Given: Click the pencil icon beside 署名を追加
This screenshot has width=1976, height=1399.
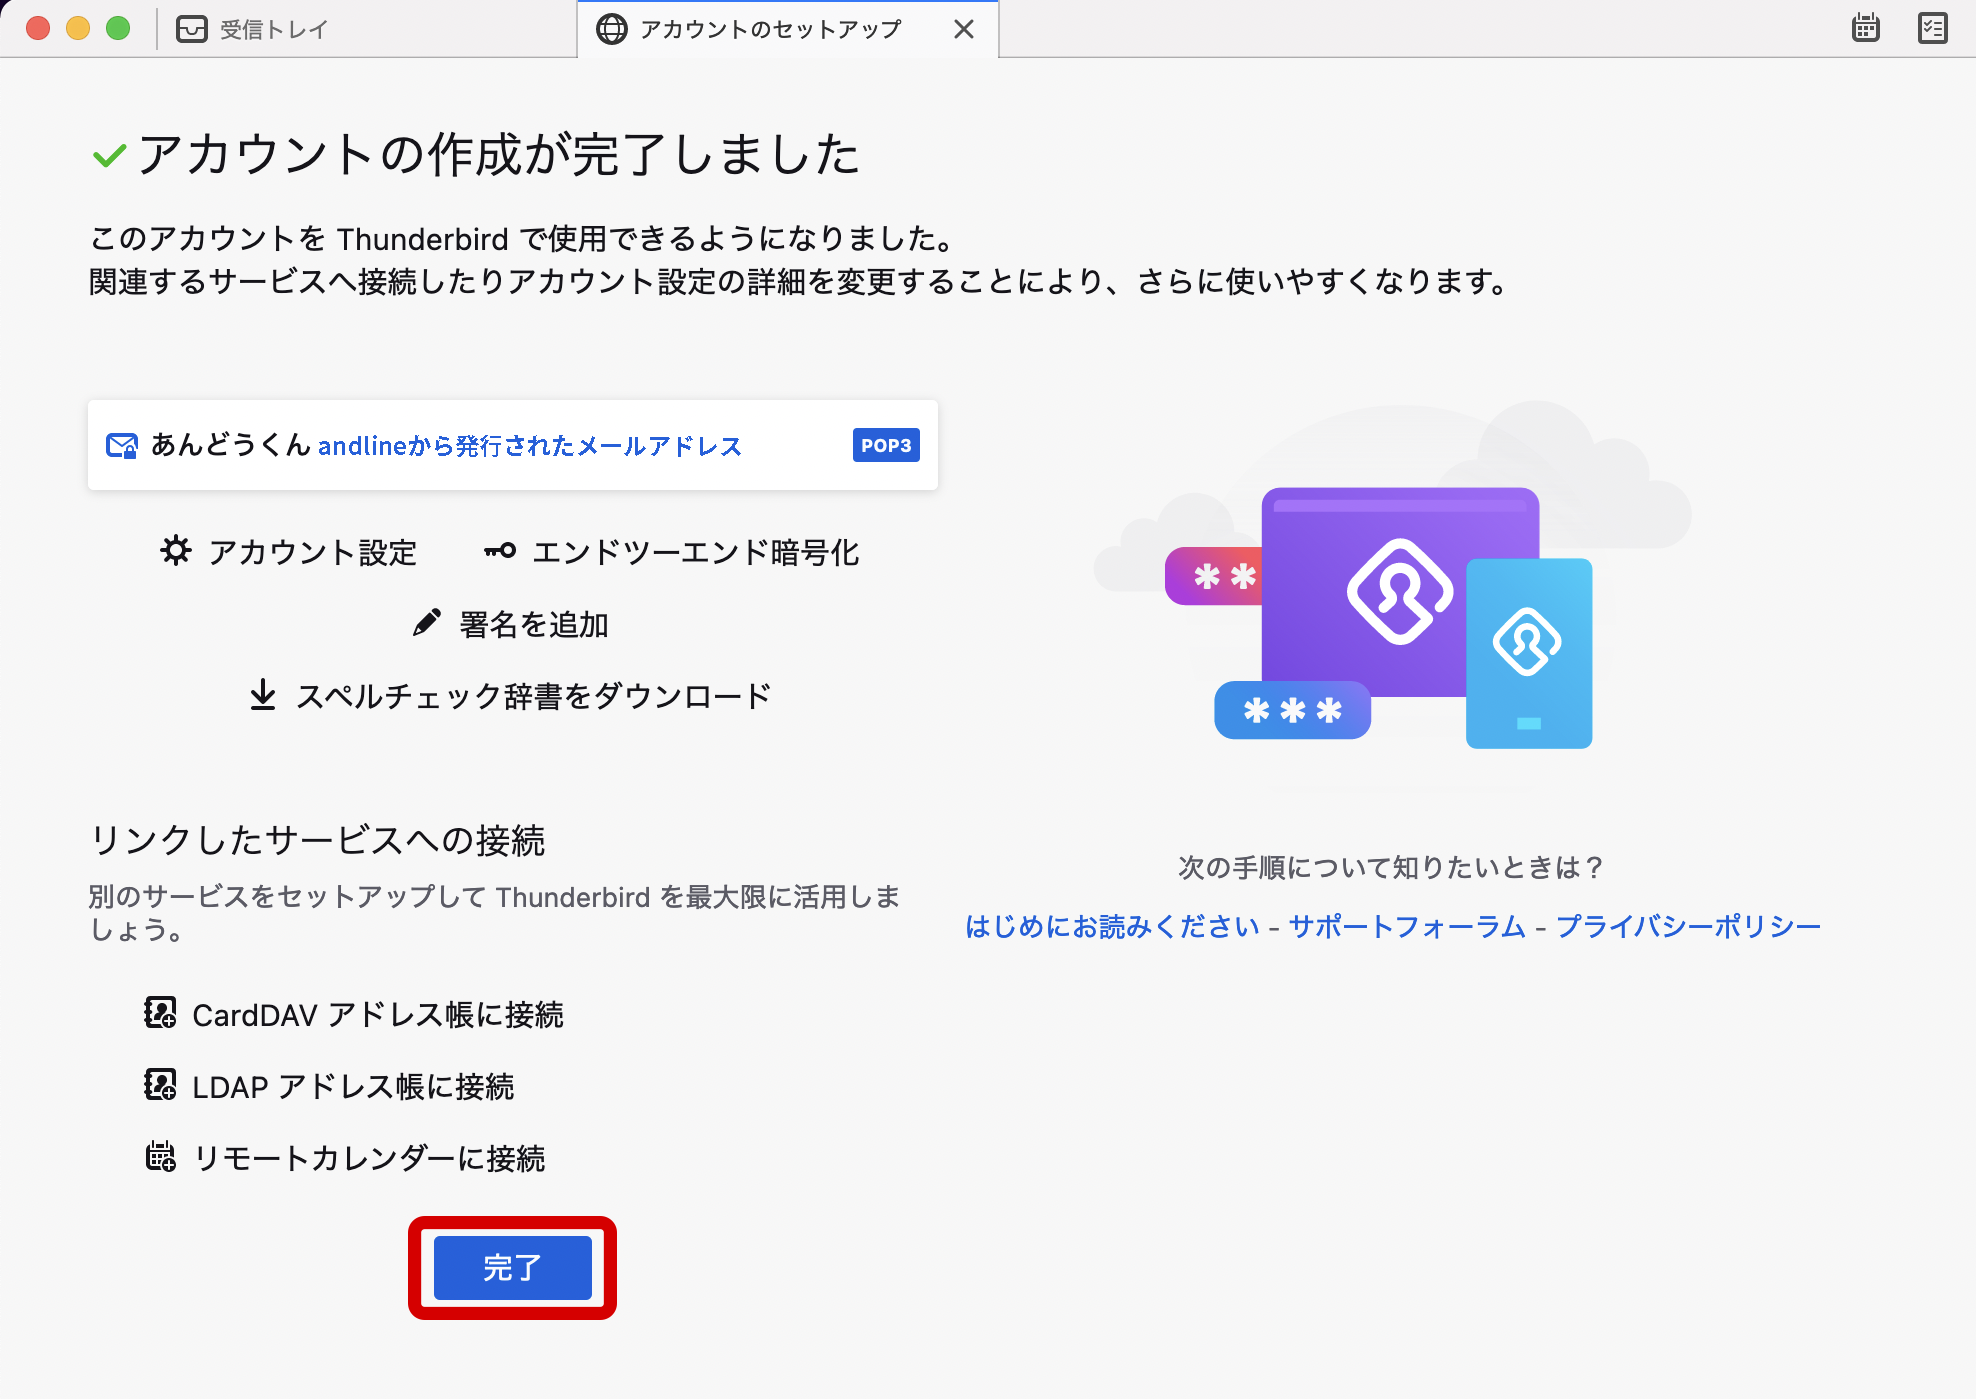Looking at the screenshot, I should pyautogui.click(x=427, y=623).
